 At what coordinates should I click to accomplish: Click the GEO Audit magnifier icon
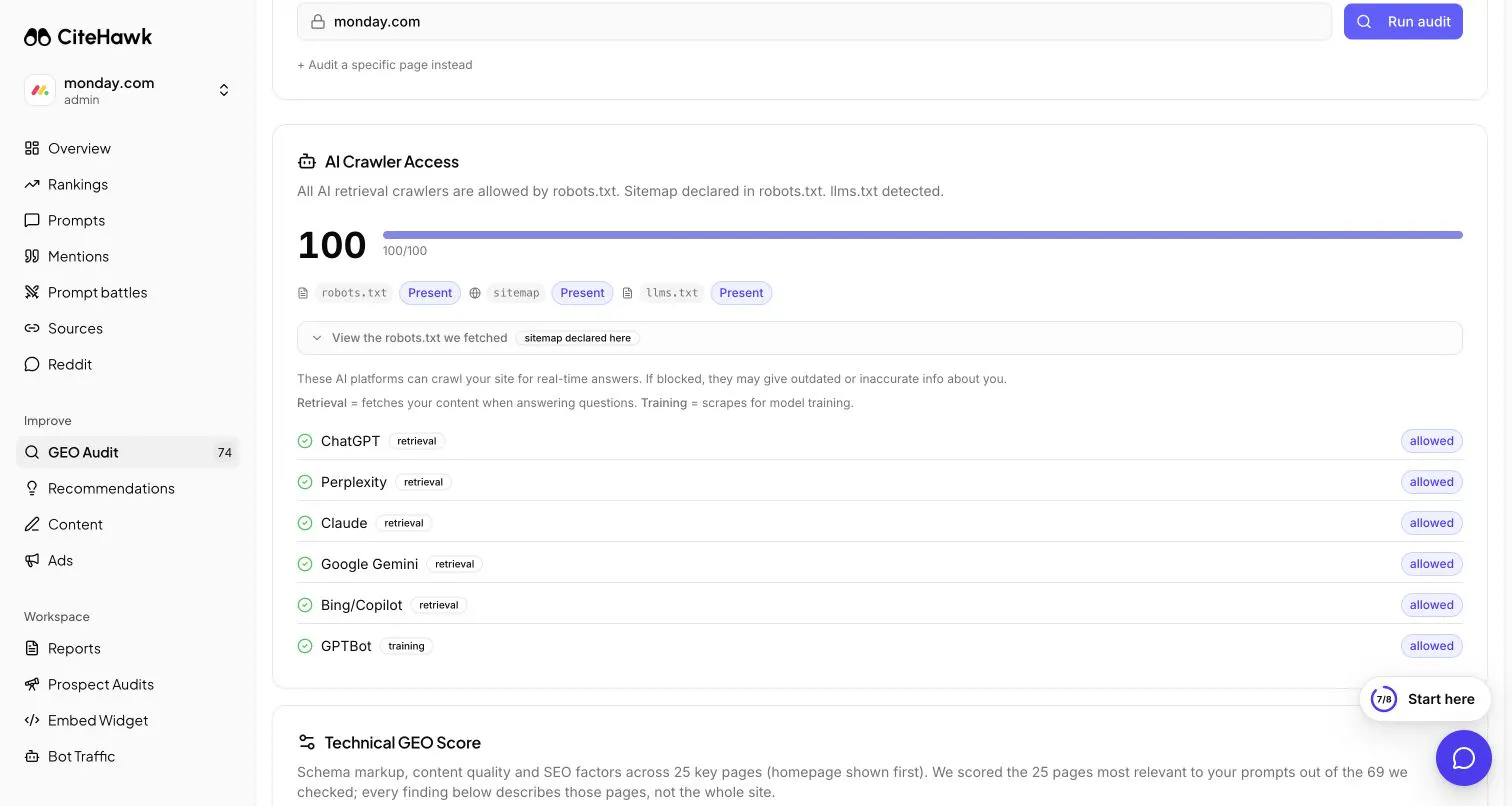point(32,452)
